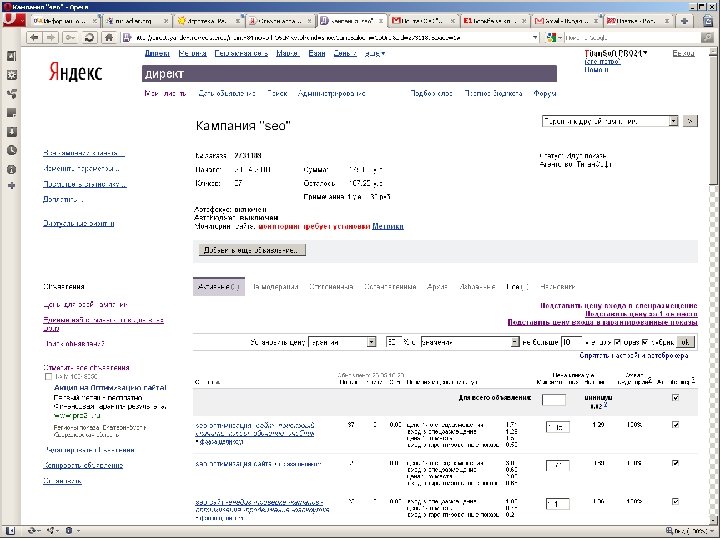720x540 pixels.
Task: Toggle checkbox in third keyword row
Action: tap(675, 501)
